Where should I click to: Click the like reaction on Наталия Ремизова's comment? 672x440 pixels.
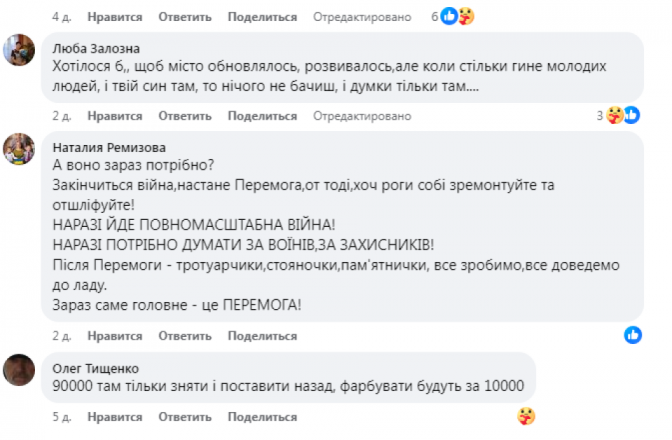pos(633,334)
